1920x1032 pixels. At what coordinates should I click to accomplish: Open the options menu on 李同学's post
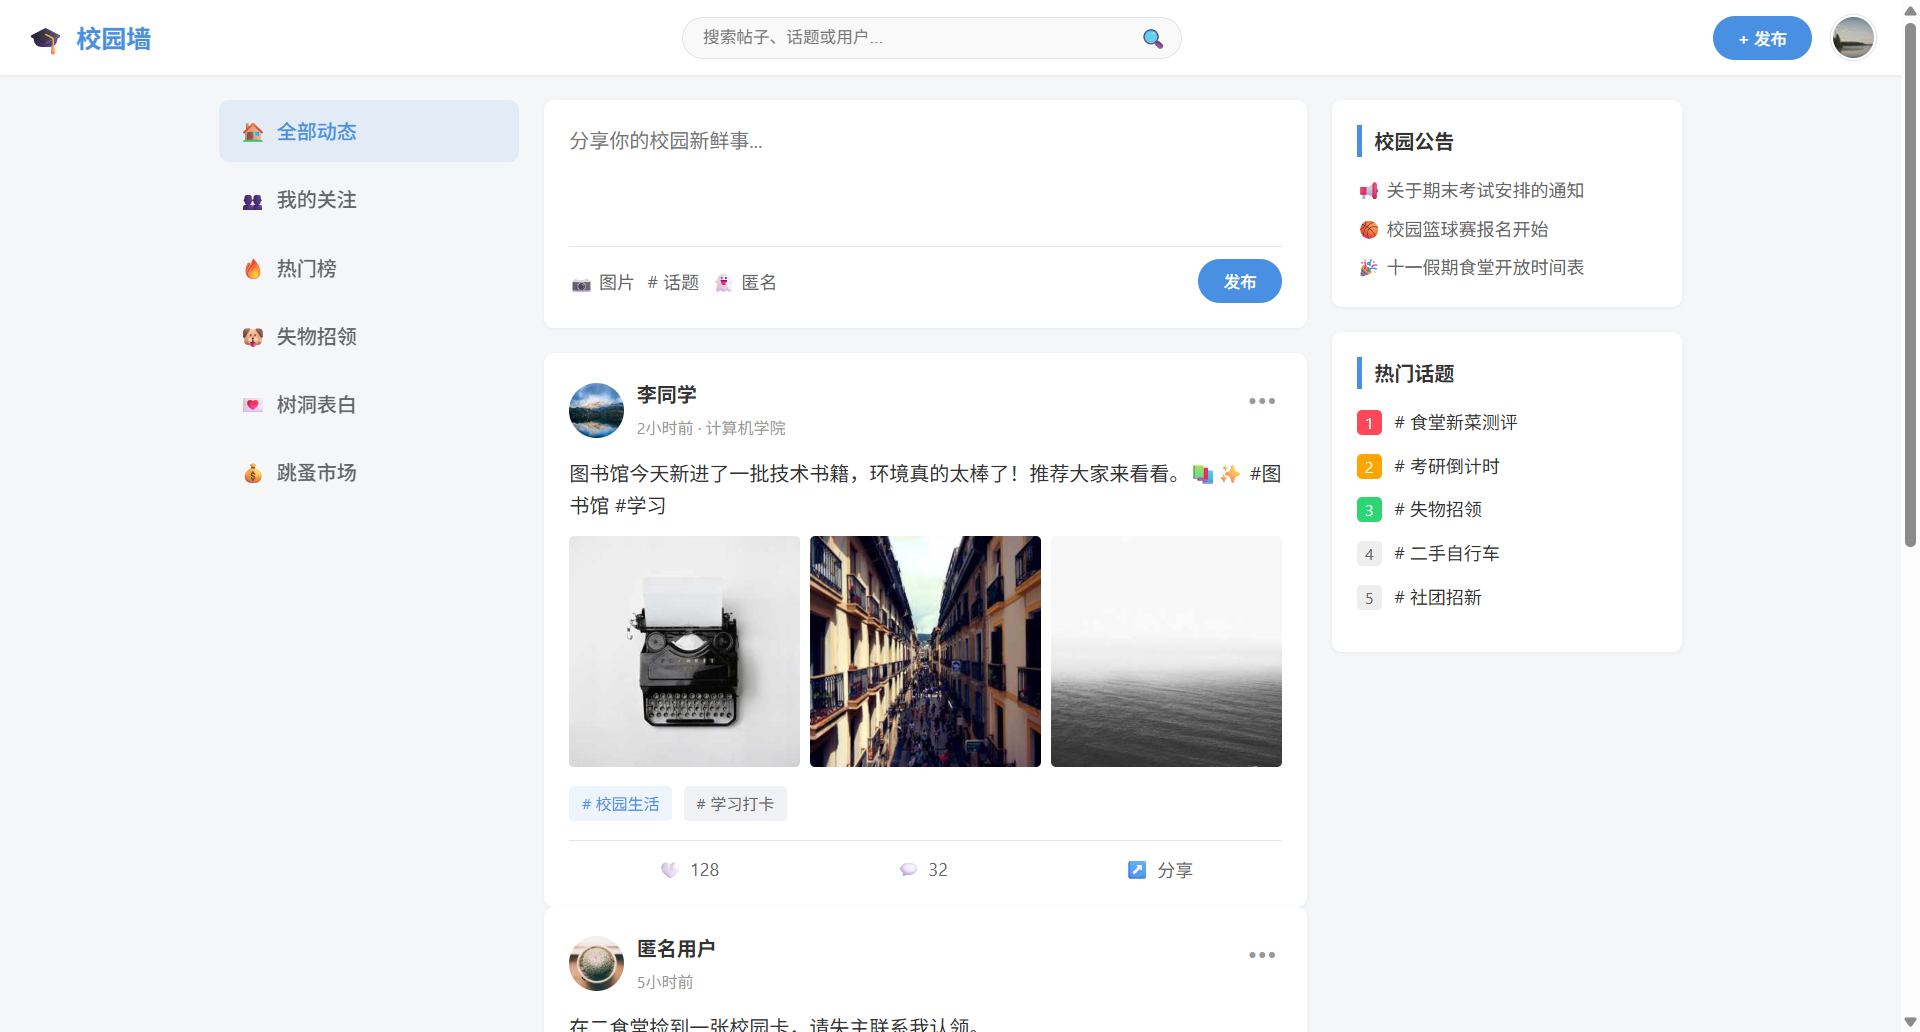pos(1262,401)
